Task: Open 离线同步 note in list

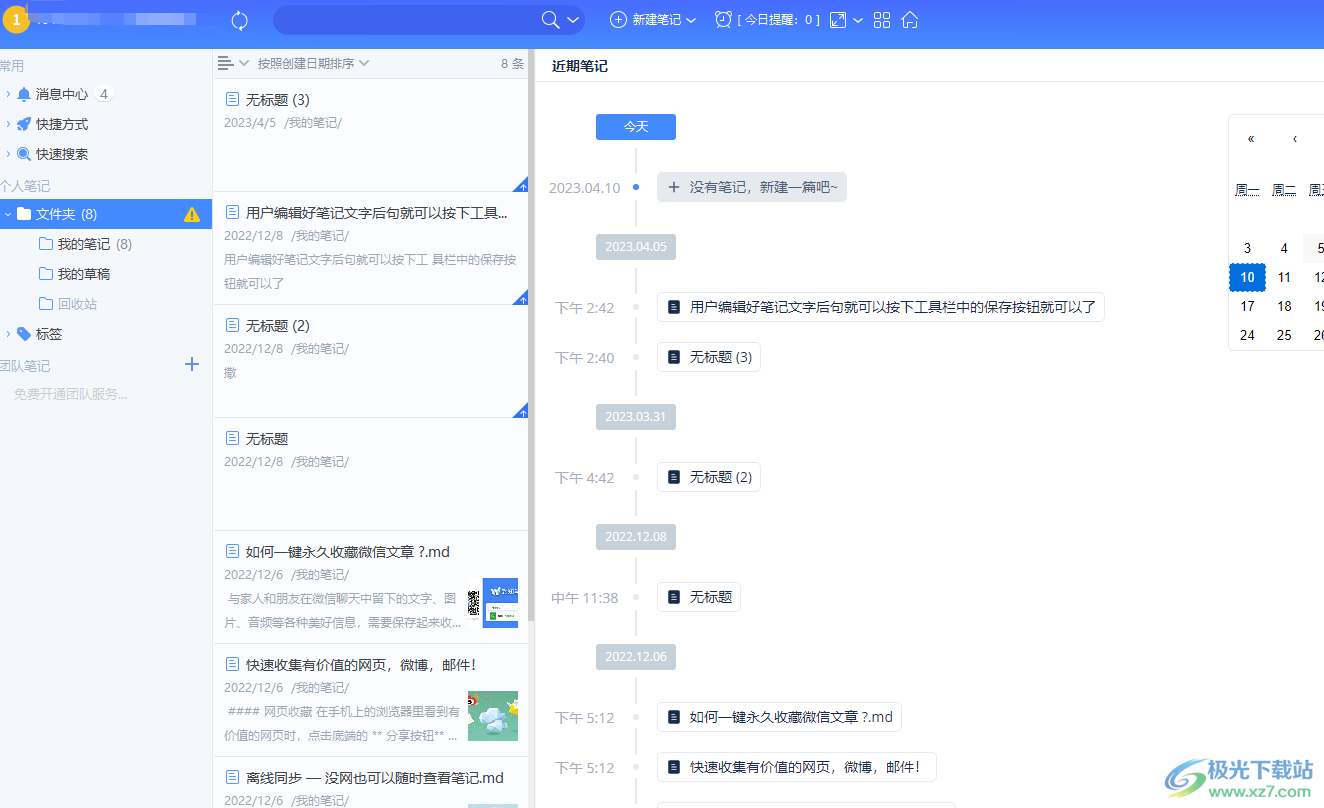Action: tap(370, 782)
